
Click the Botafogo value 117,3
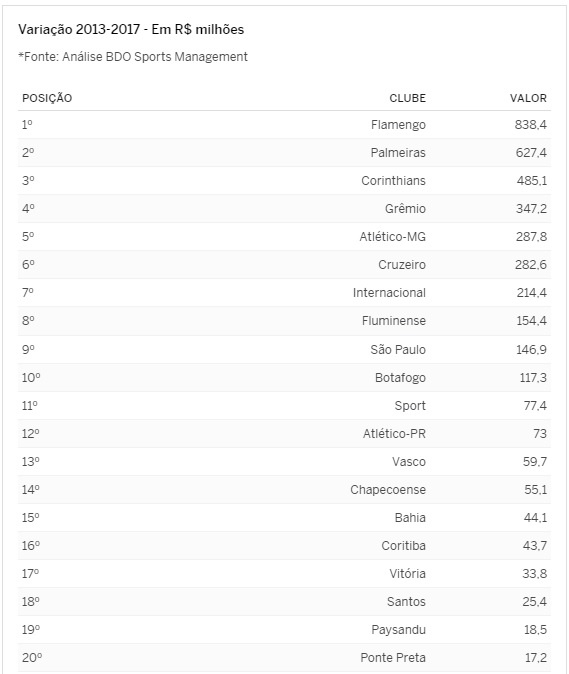tap(533, 377)
